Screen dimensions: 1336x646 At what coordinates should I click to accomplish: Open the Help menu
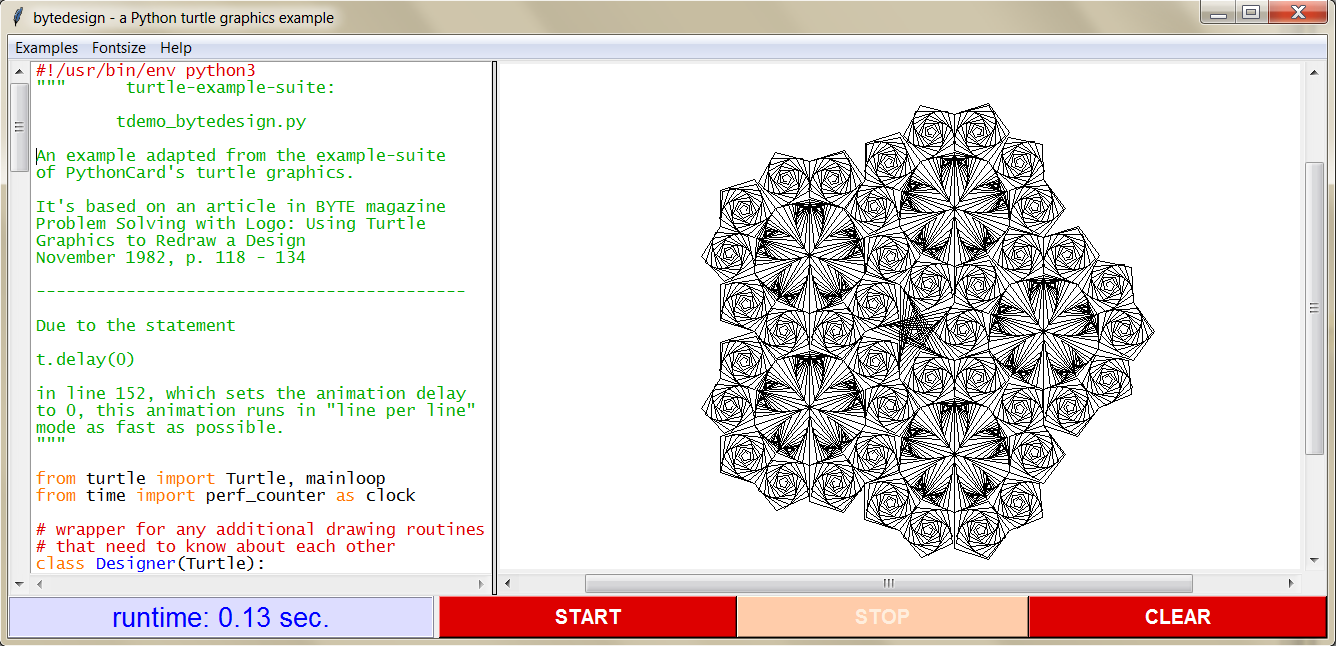click(x=176, y=48)
